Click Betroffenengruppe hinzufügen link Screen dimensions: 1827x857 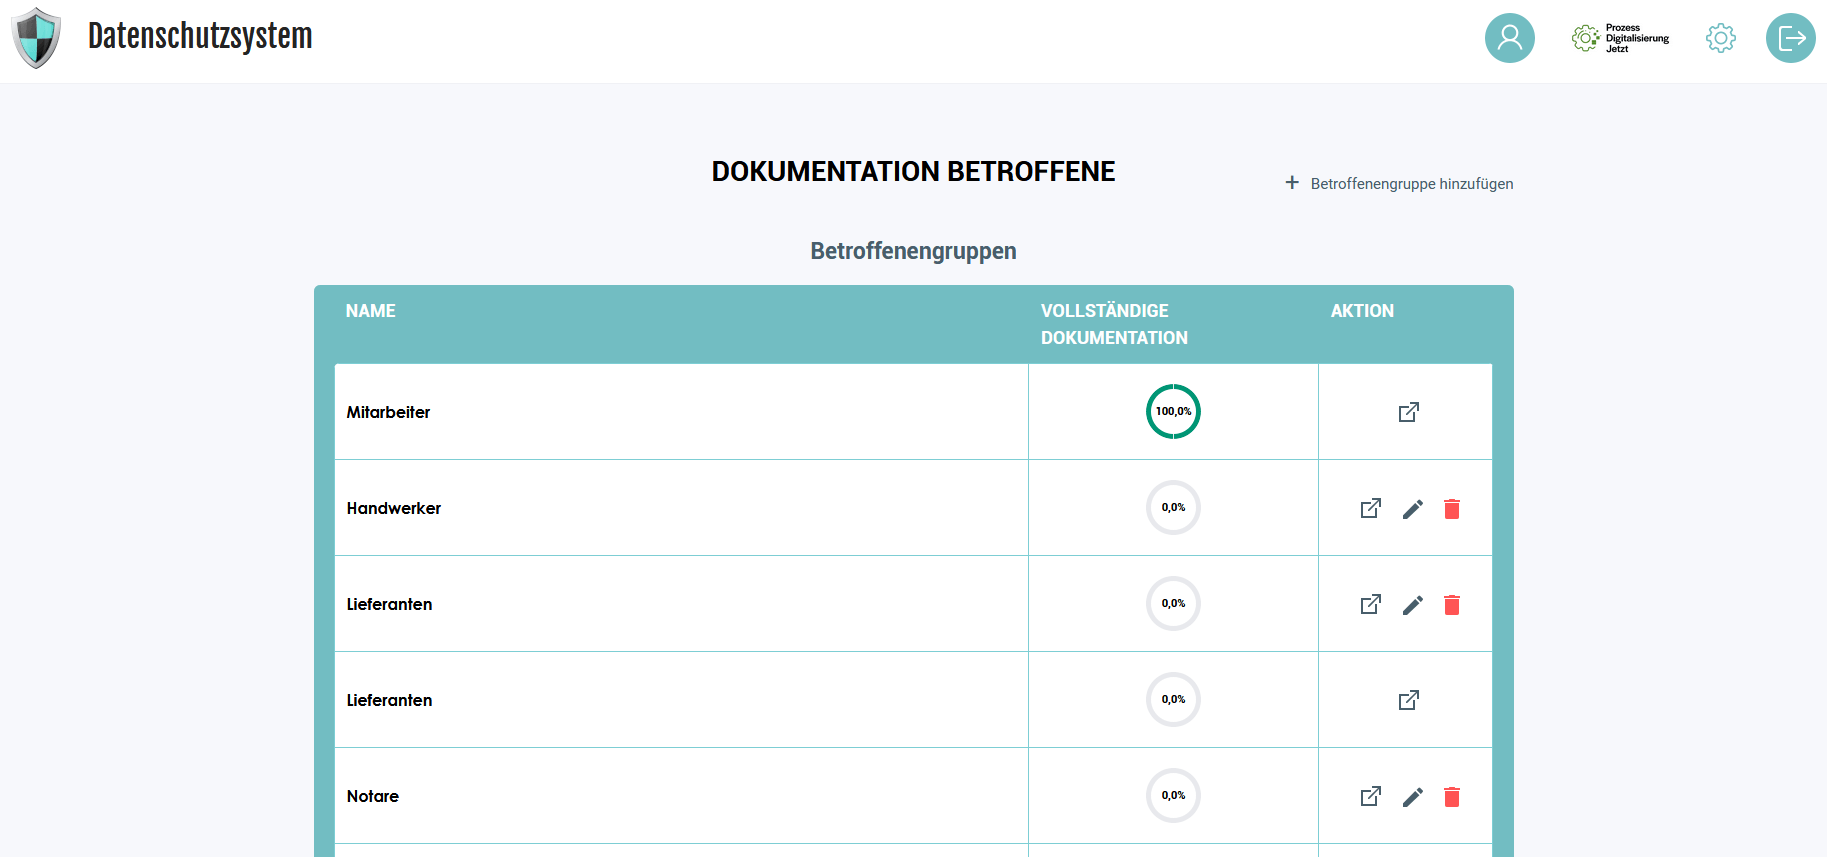pos(1400,184)
